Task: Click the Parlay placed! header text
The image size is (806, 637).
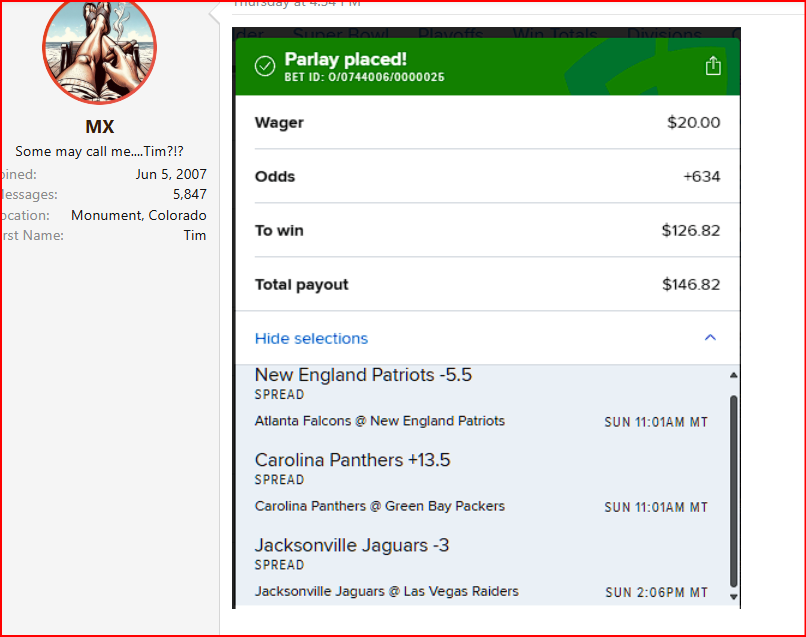Action: [345, 60]
